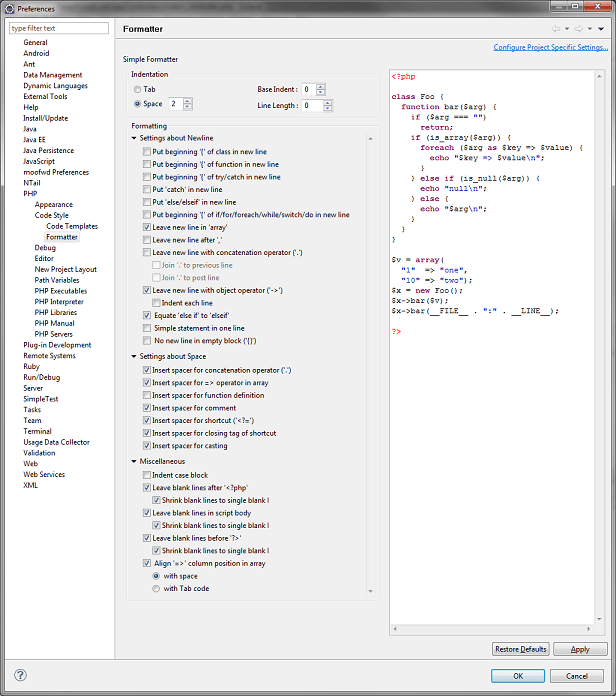
Task: Select align with Tab code radio option
Action: point(156,589)
